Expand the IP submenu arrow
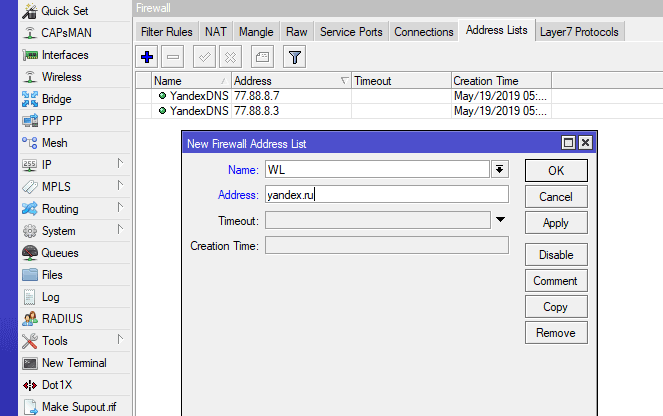Image resolution: width=663 pixels, height=416 pixels. pyautogui.click(x=120, y=163)
